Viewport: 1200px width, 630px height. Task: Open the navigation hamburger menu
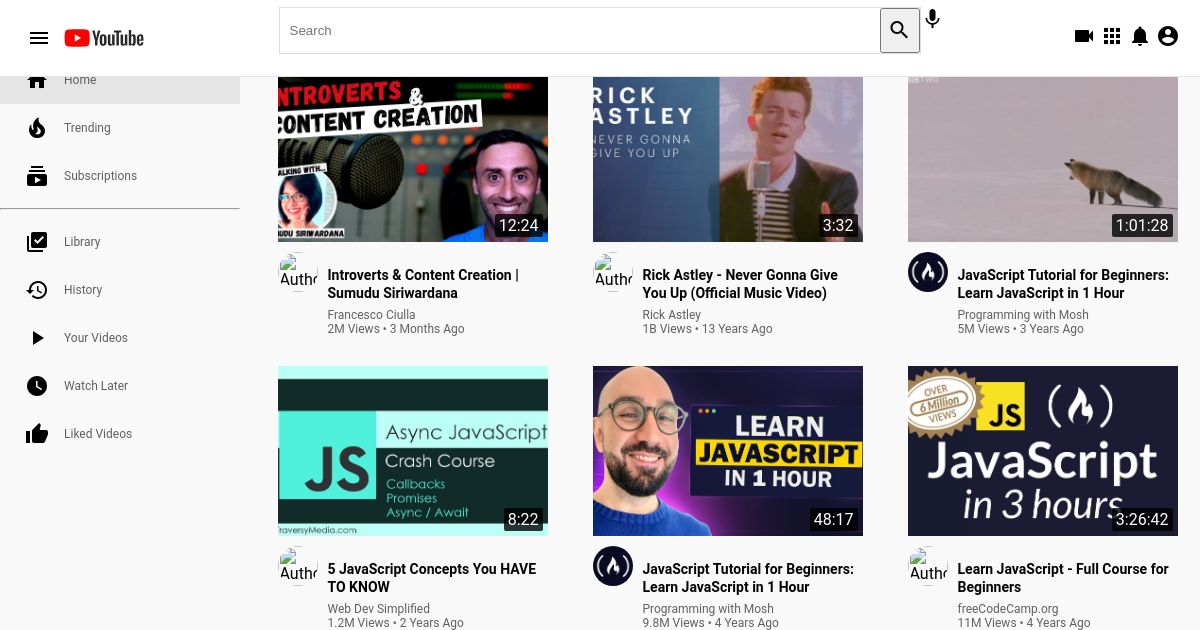39,38
